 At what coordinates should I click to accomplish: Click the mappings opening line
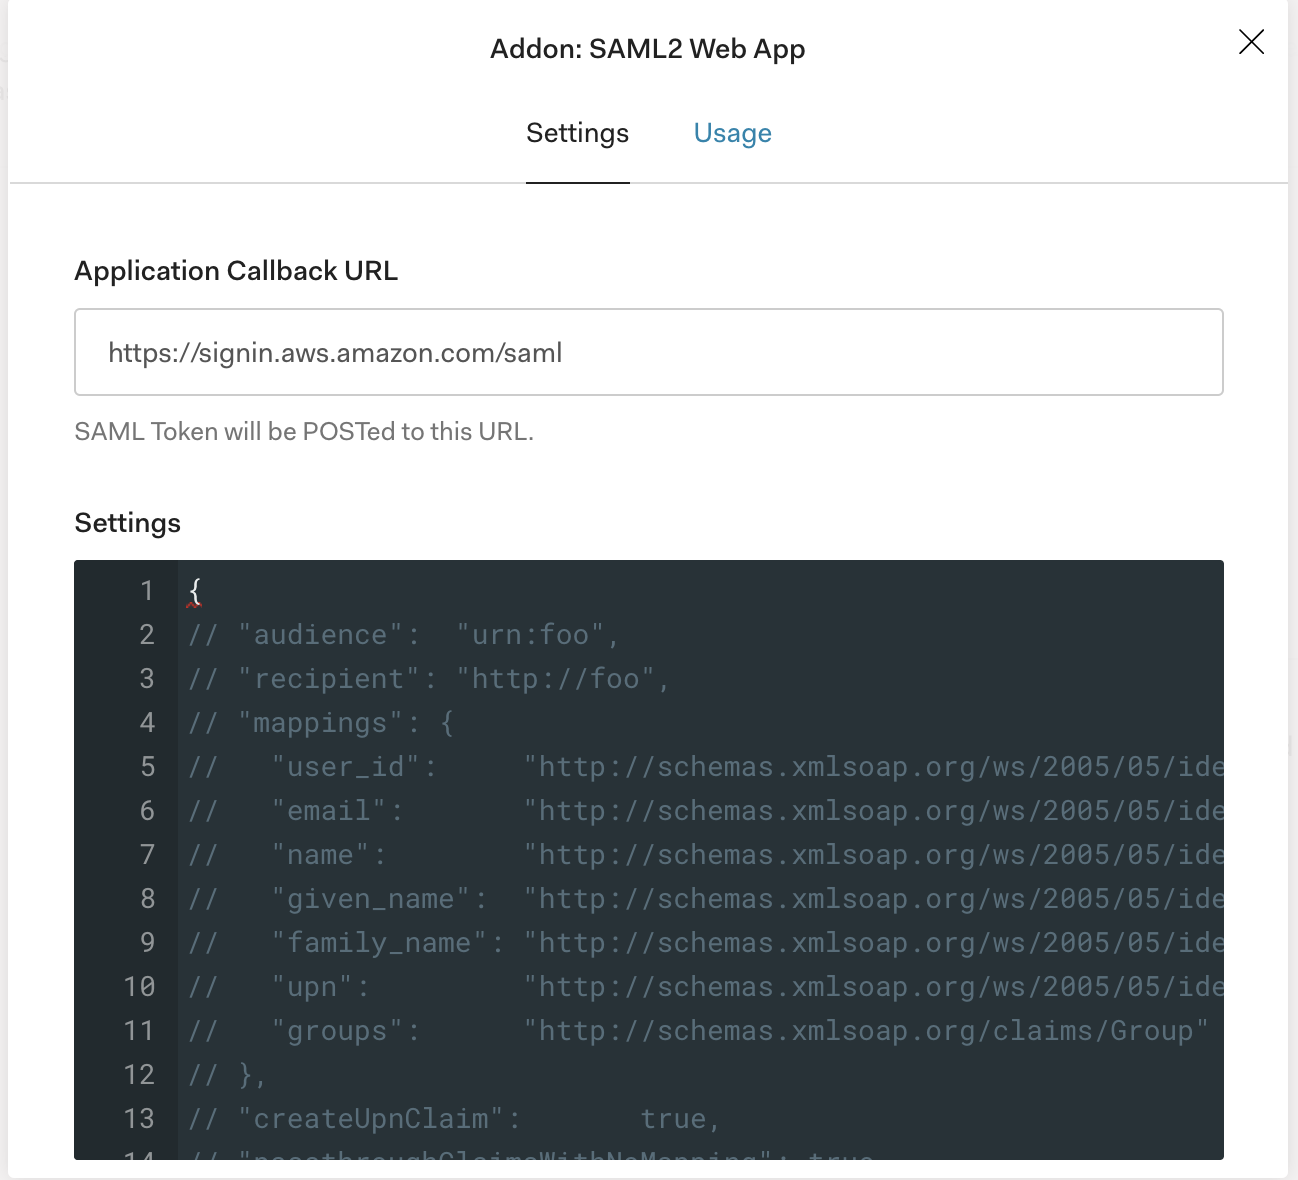pos(320,722)
